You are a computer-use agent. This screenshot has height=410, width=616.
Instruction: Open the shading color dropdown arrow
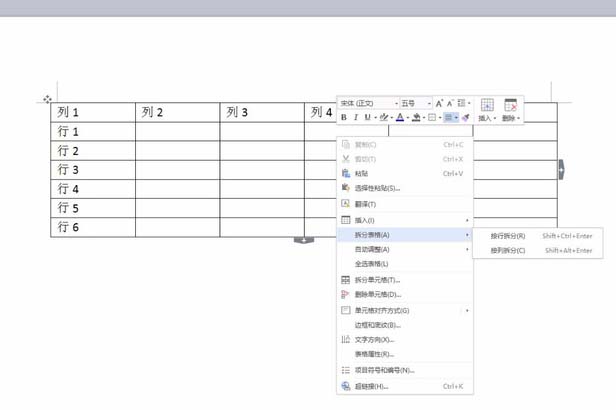424,118
